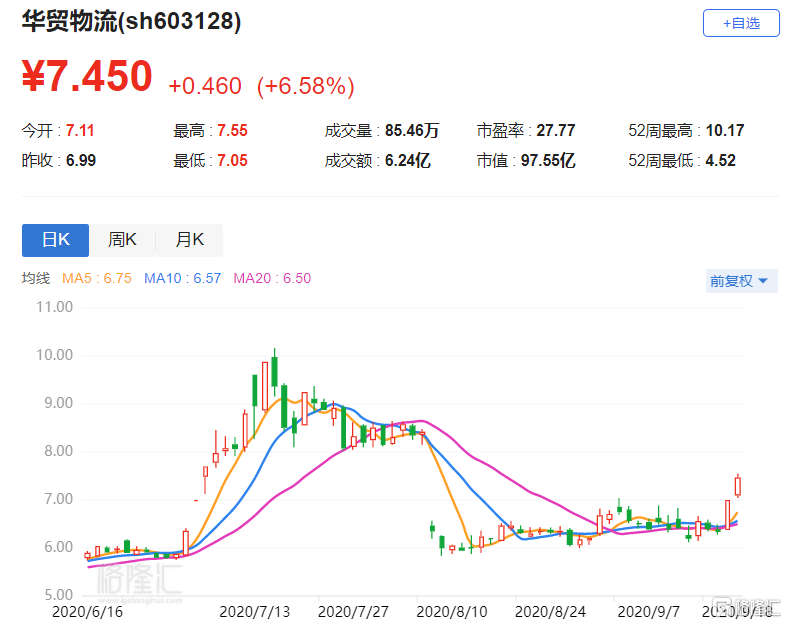The height and width of the screenshot is (624, 787).
Task: Click the 52周最高 value 10.17
Action: (x=725, y=131)
